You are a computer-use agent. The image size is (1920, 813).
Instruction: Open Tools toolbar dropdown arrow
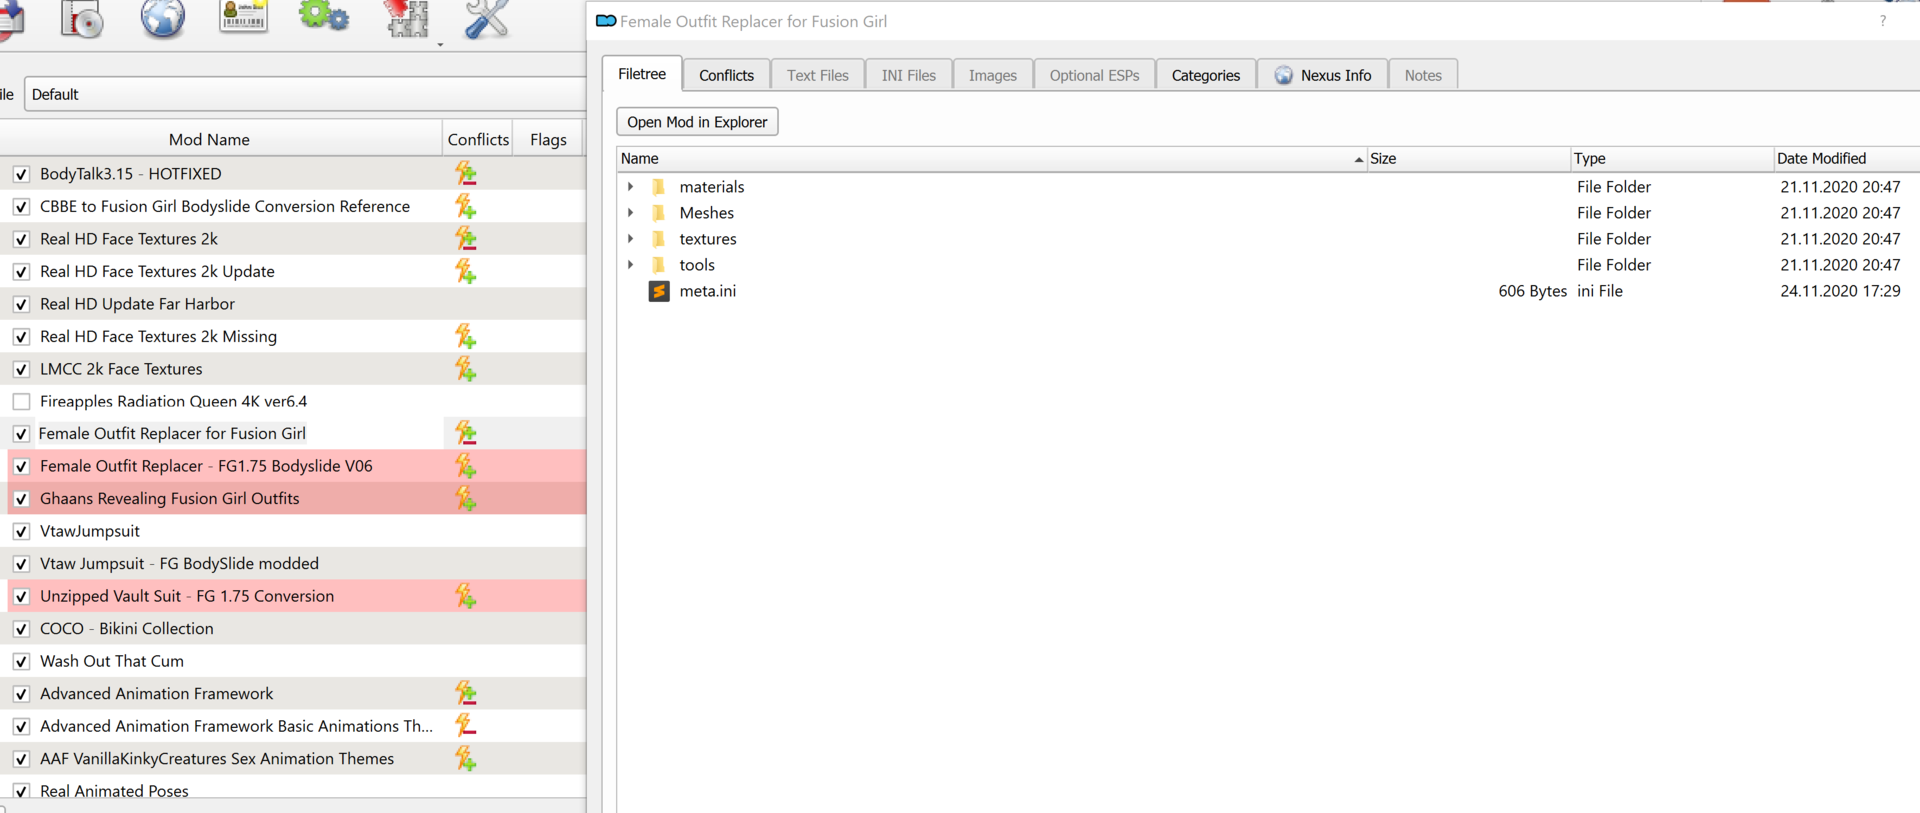(x=440, y=44)
